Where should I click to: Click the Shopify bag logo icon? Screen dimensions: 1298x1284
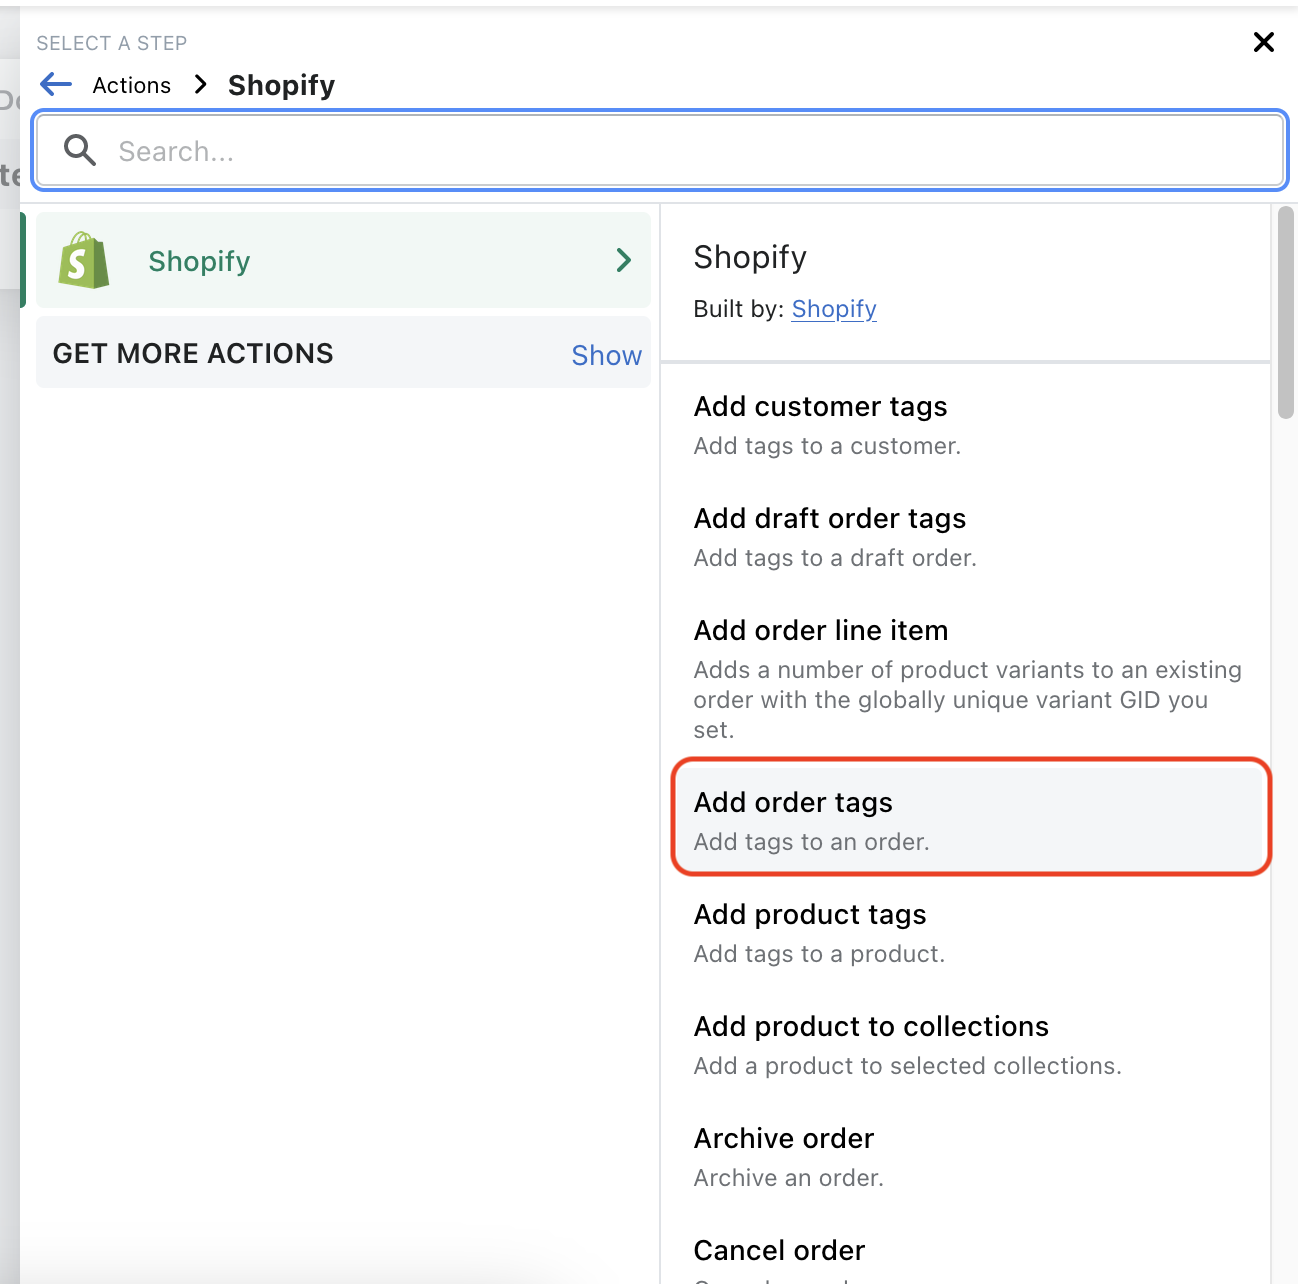[x=84, y=261]
